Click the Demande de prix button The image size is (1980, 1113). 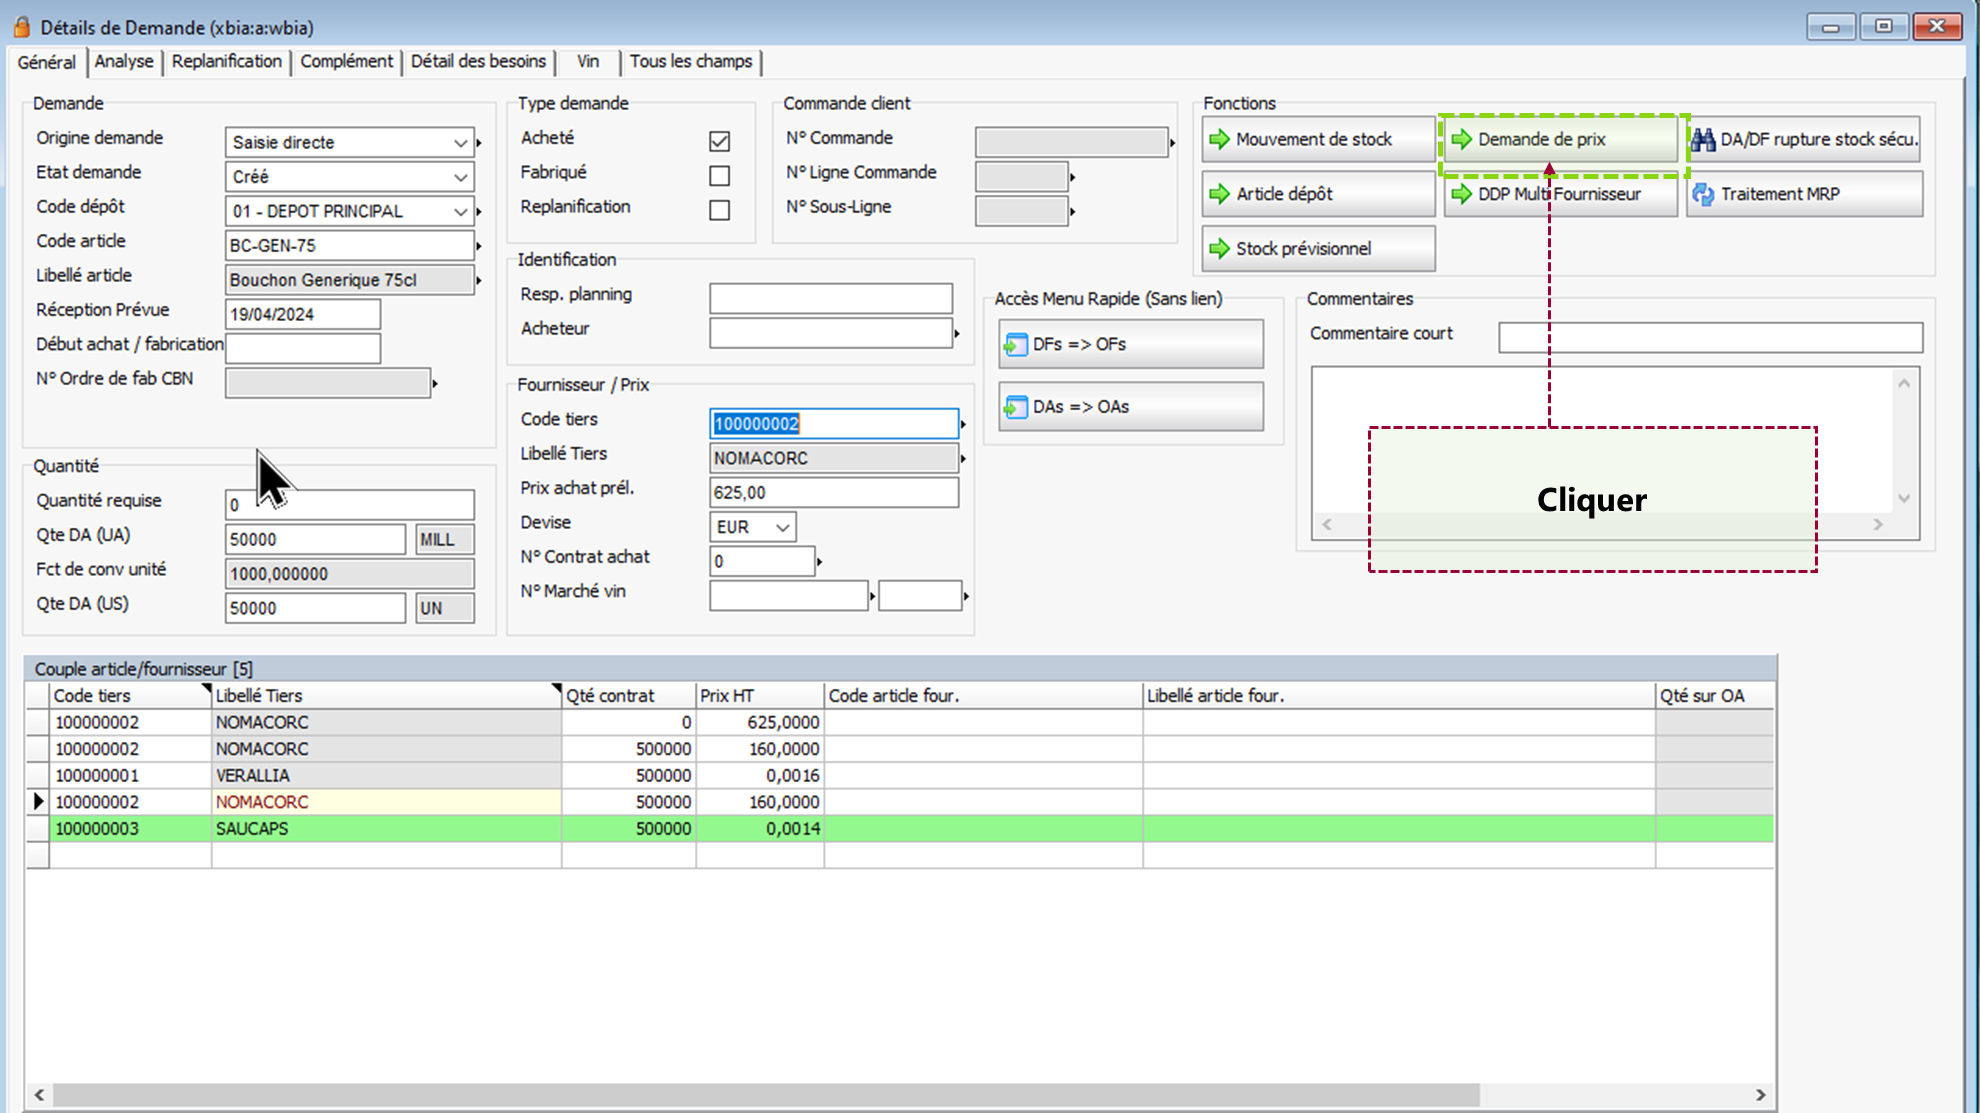(x=1559, y=139)
